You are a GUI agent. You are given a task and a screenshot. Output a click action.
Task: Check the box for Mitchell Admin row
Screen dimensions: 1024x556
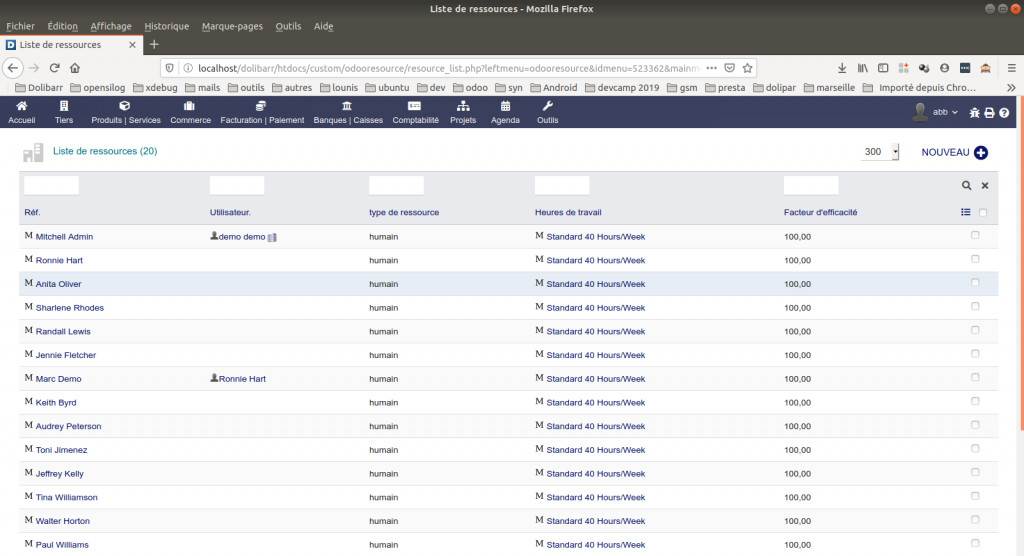coord(975,236)
